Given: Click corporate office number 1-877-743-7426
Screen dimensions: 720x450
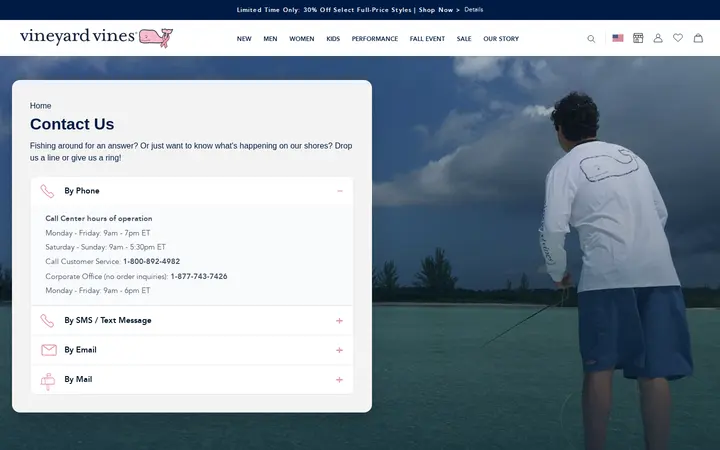Looking at the screenshot, I should (199, 276).
